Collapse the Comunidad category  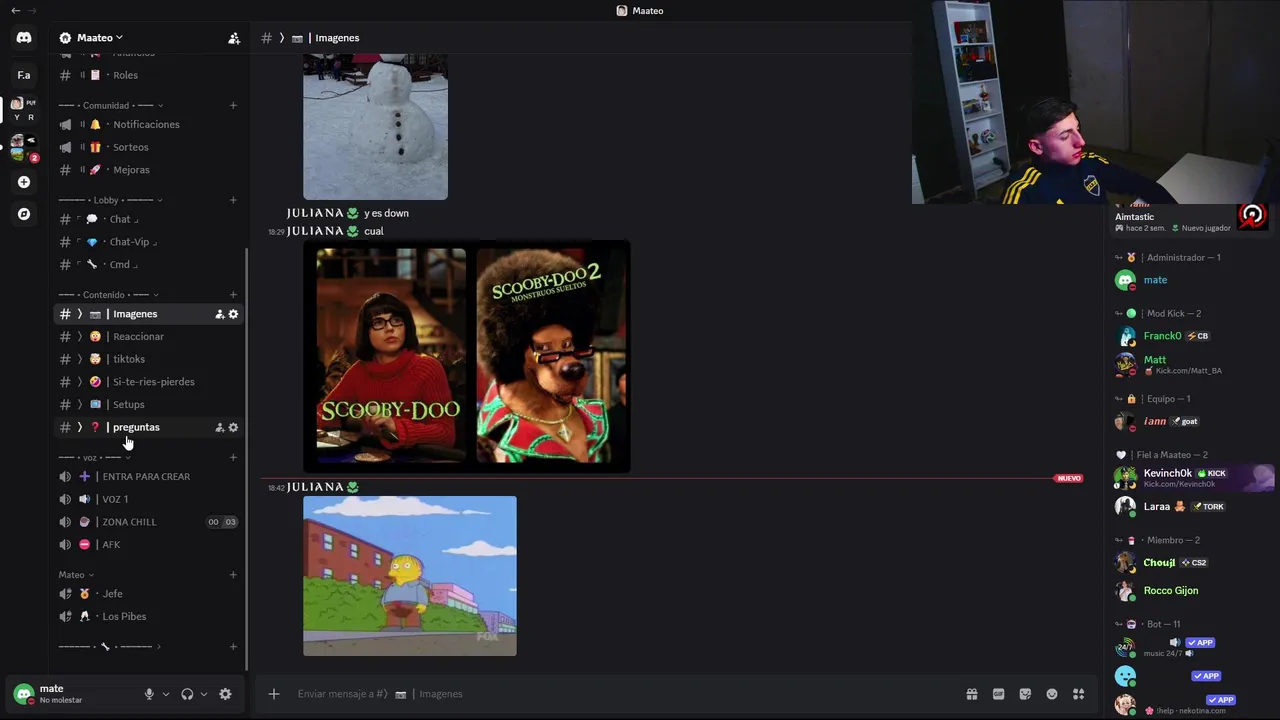(111, 105)
